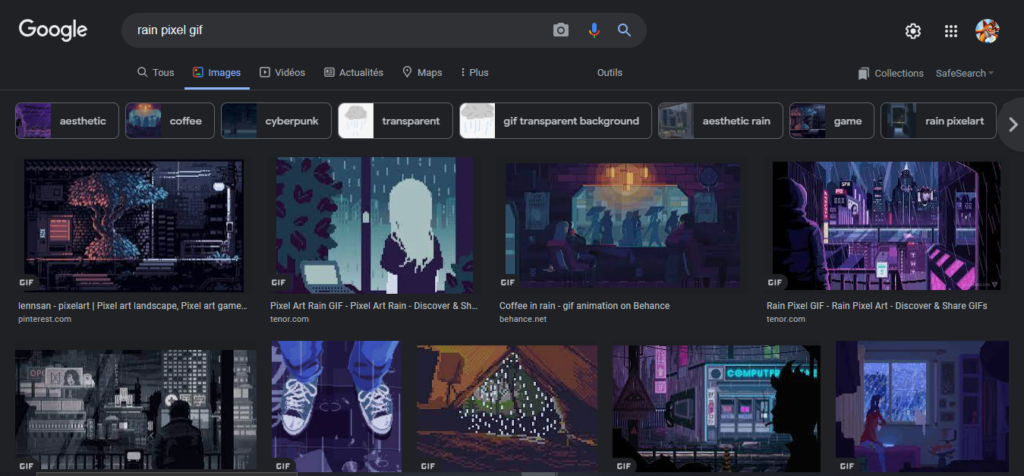Open the lennsan pixelart tree thumbnail
This screenshot has height=476, width=1024.
pyautogui.click(x=133, y=225)
